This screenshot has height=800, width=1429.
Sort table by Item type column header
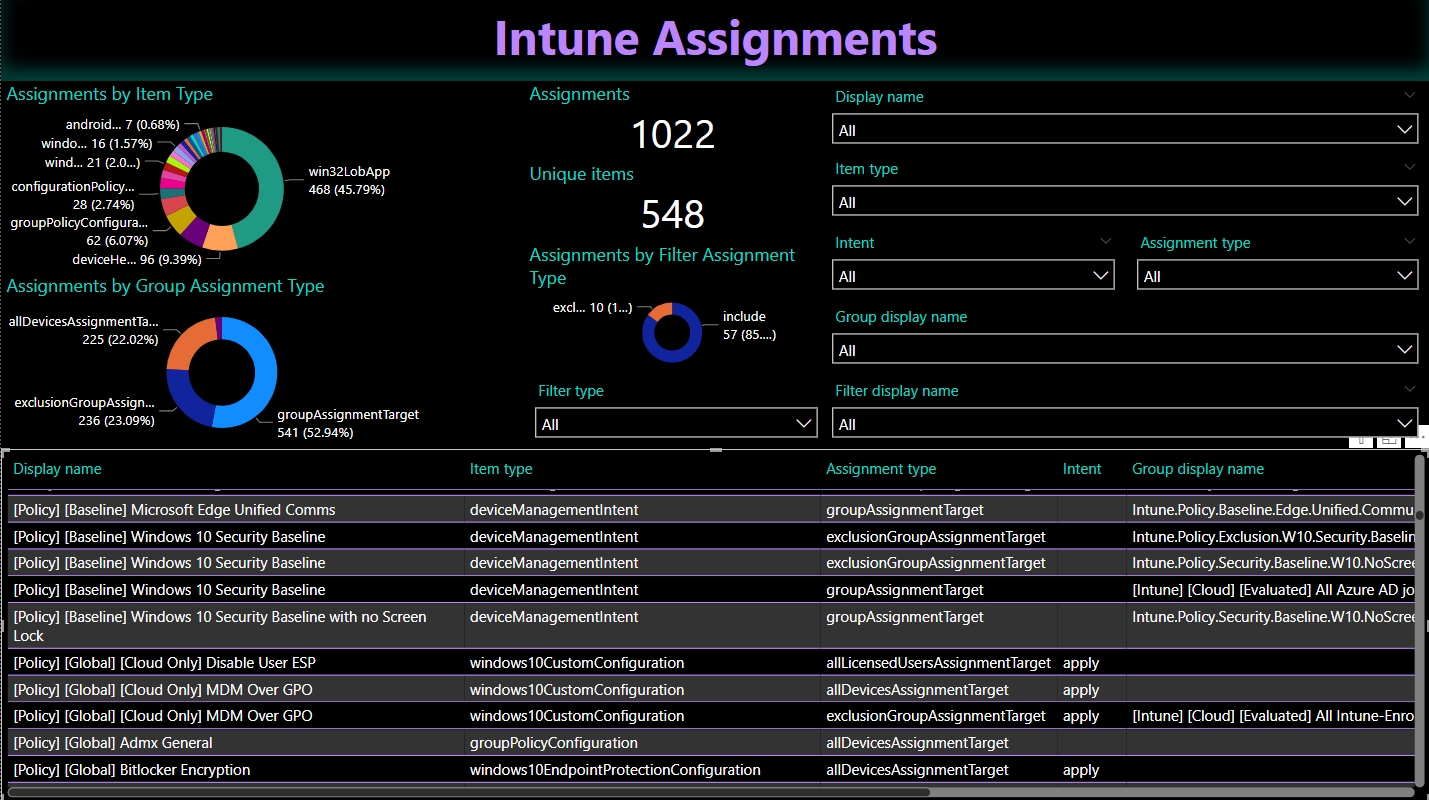tap(501, 469)
